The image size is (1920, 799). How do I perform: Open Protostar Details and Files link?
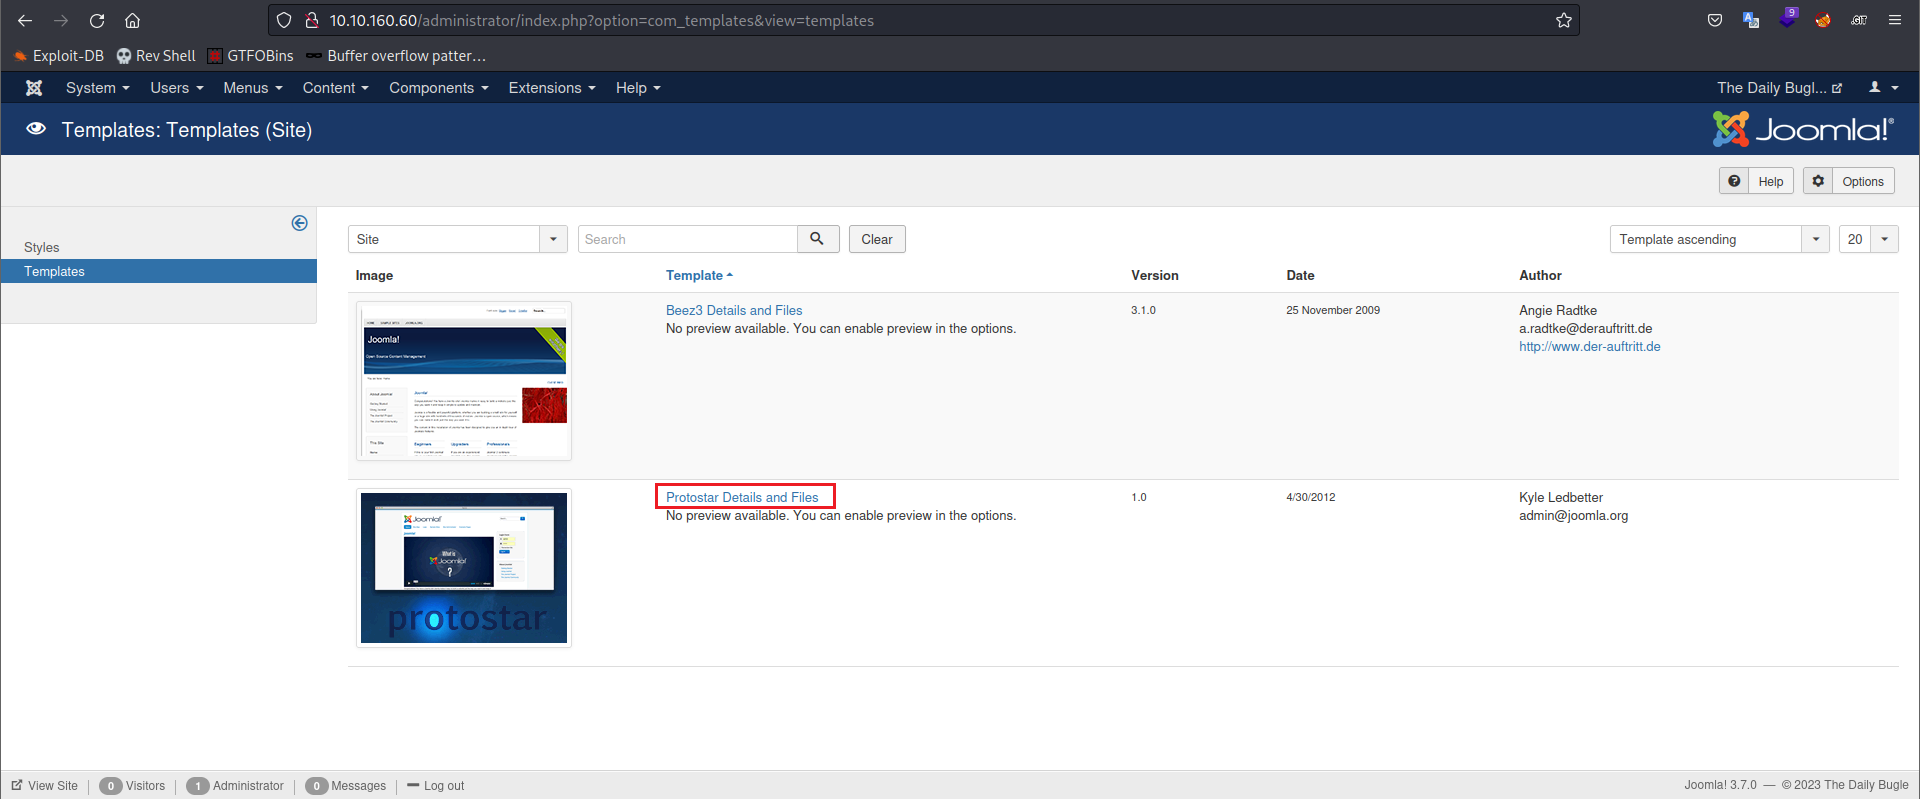click(x=742, y=497)
